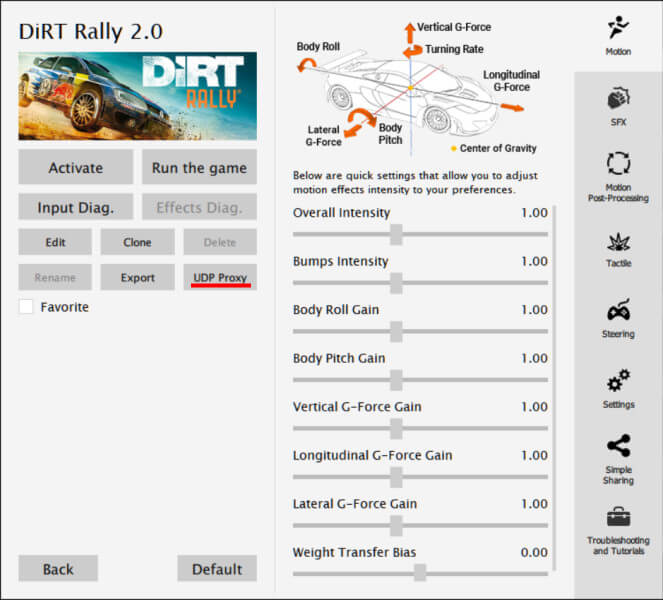Click Longitudinal G-Force Gain slider handle

(x=396, y=477)
